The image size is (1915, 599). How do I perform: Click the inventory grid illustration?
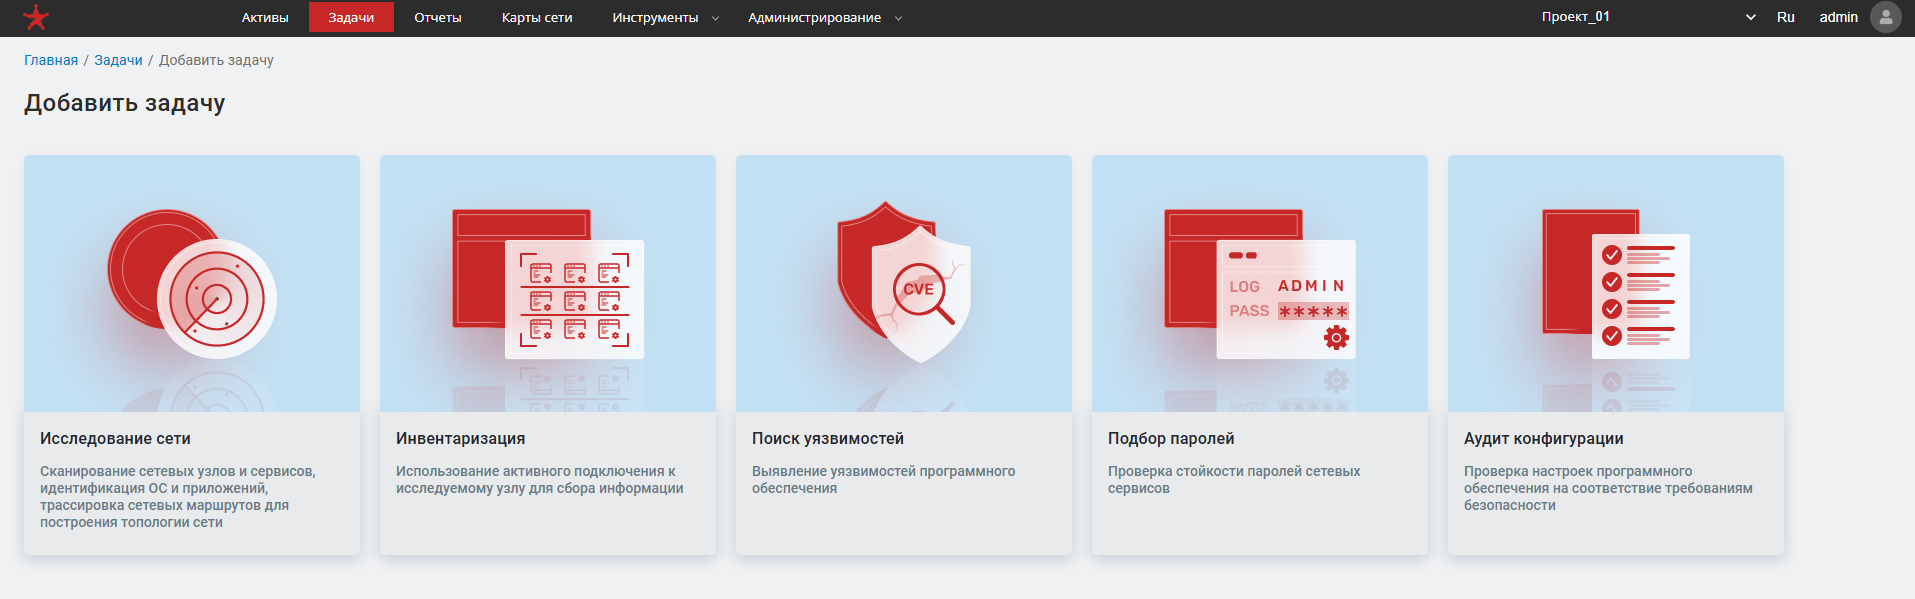click(548, 284)
